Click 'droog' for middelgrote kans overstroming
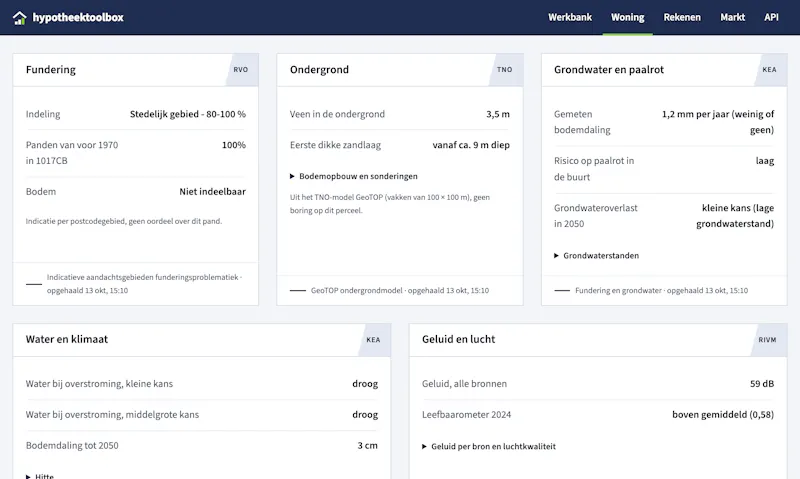 point(365,415)
